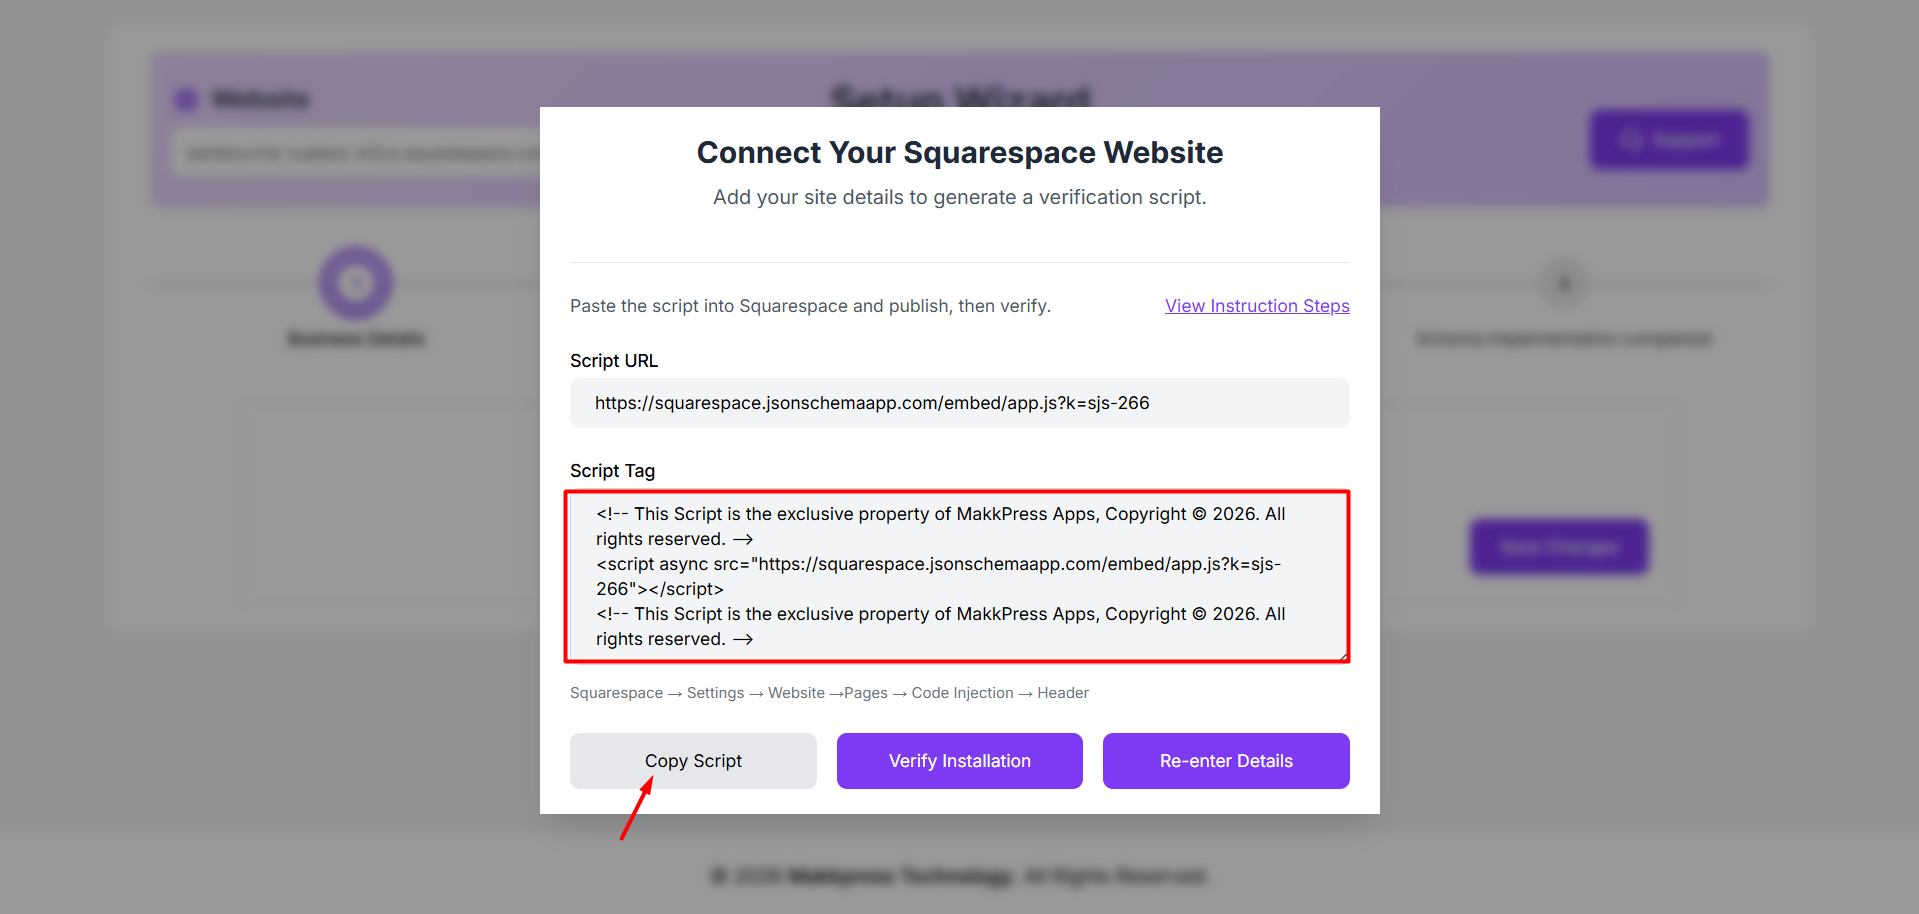Click the blurred Setup Wizard title
The height and width of the screenshot is (914, 1919).
(x=959, y=97)
